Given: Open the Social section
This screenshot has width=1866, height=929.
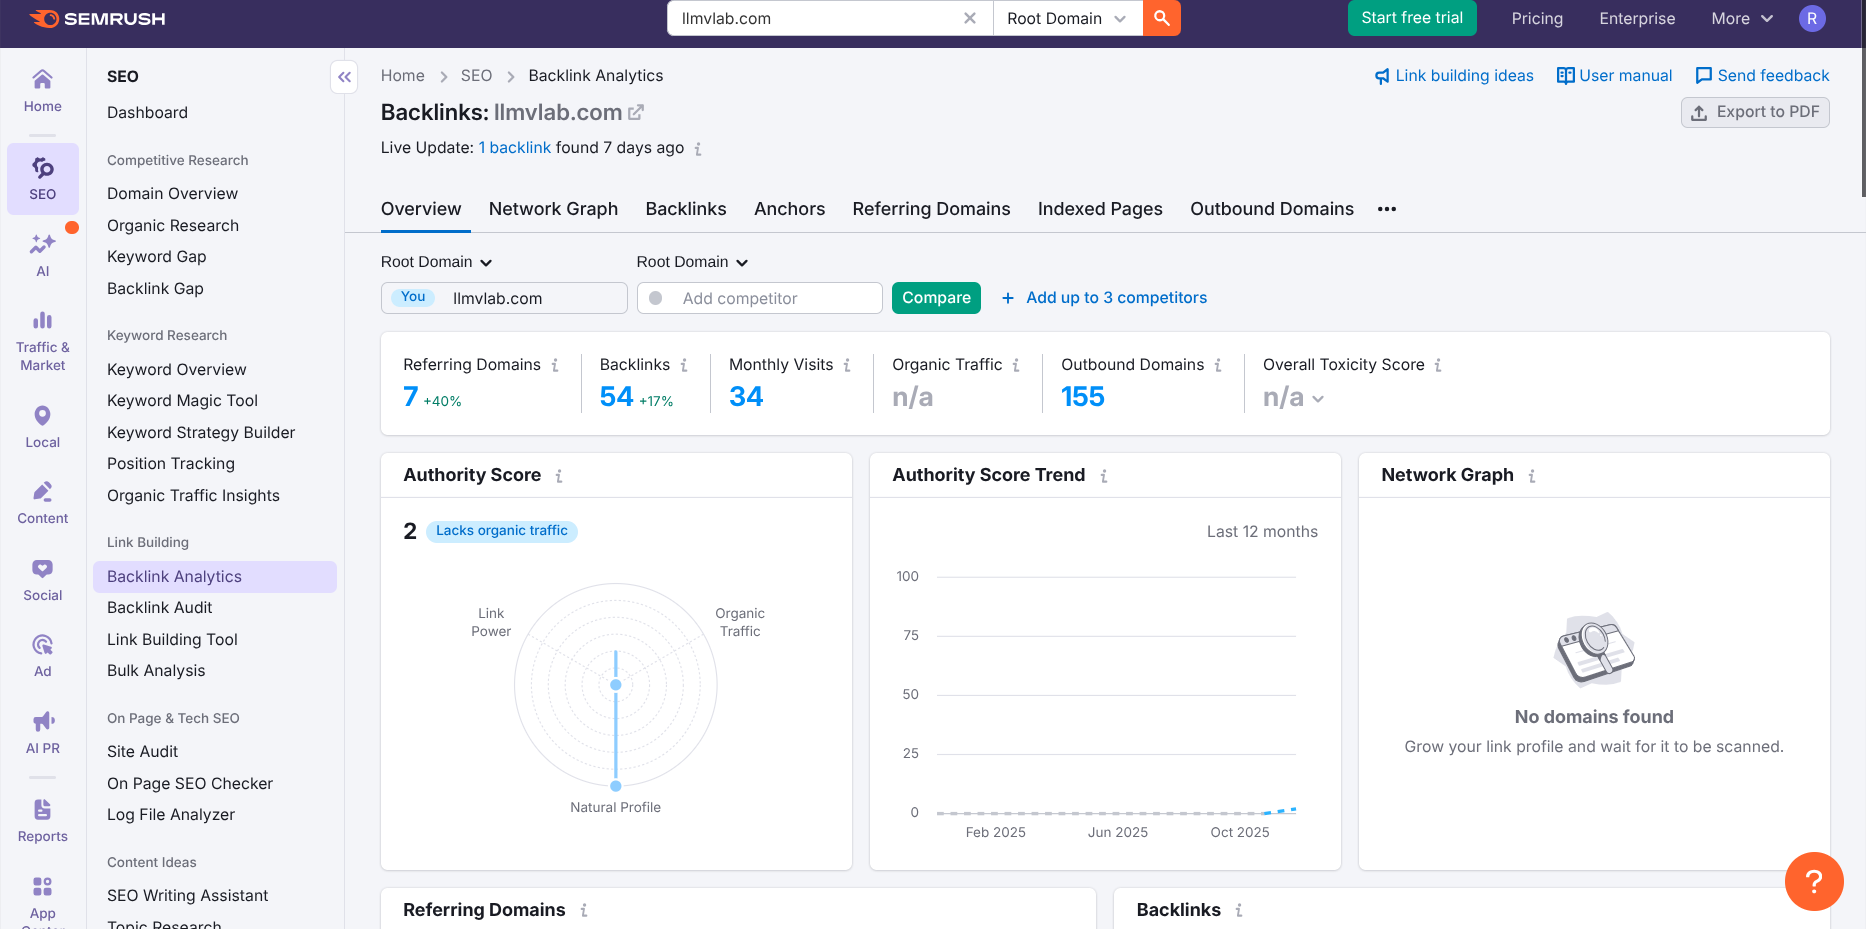Looking at the screenshot, I should 43,580.
